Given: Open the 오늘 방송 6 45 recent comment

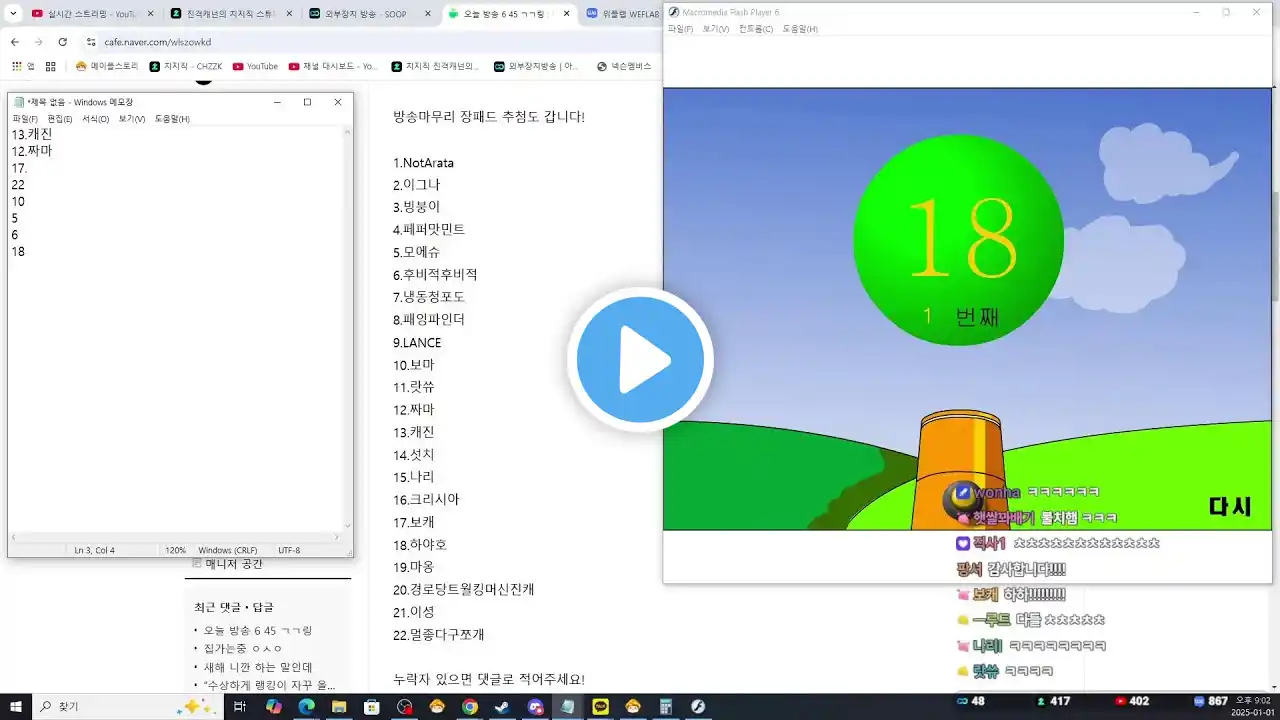Looking at the screenshot, I should coord(258,631).
